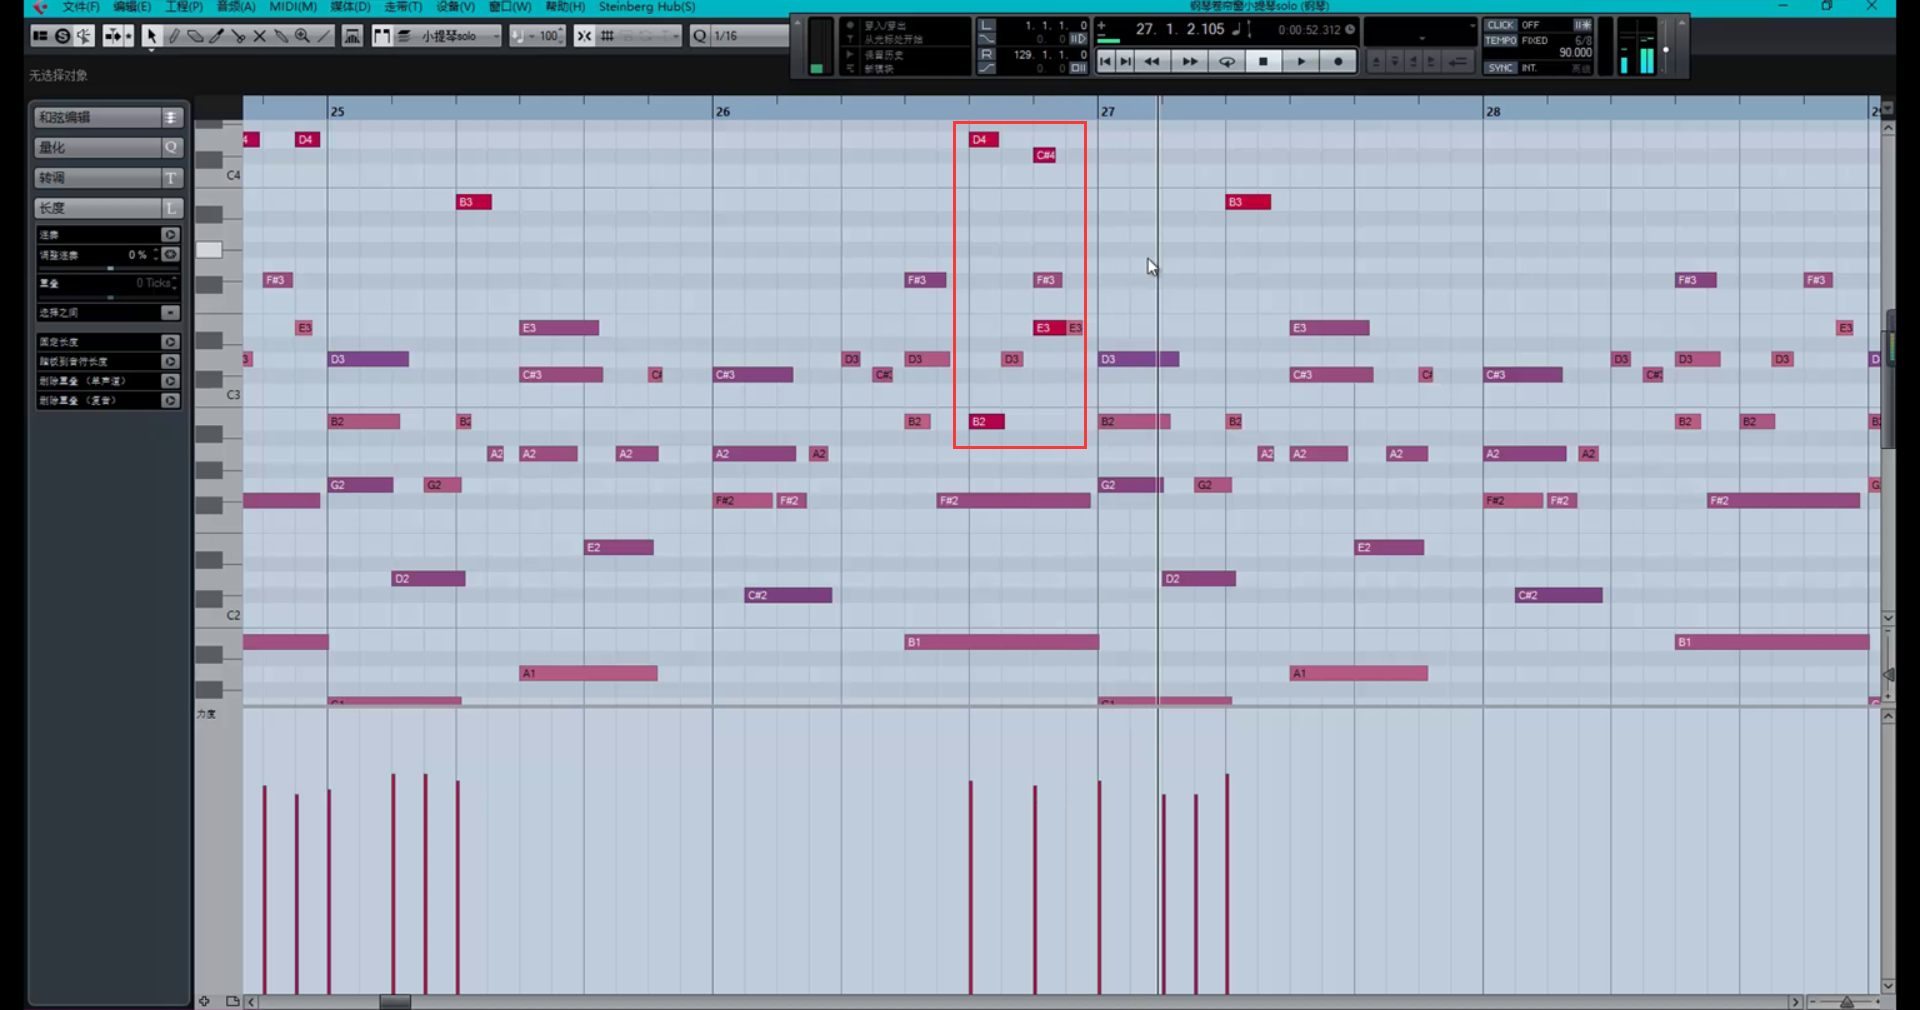Screen dimensions: 1920x1010
Task: Select the Mute X tool
Action: (259, 36)
